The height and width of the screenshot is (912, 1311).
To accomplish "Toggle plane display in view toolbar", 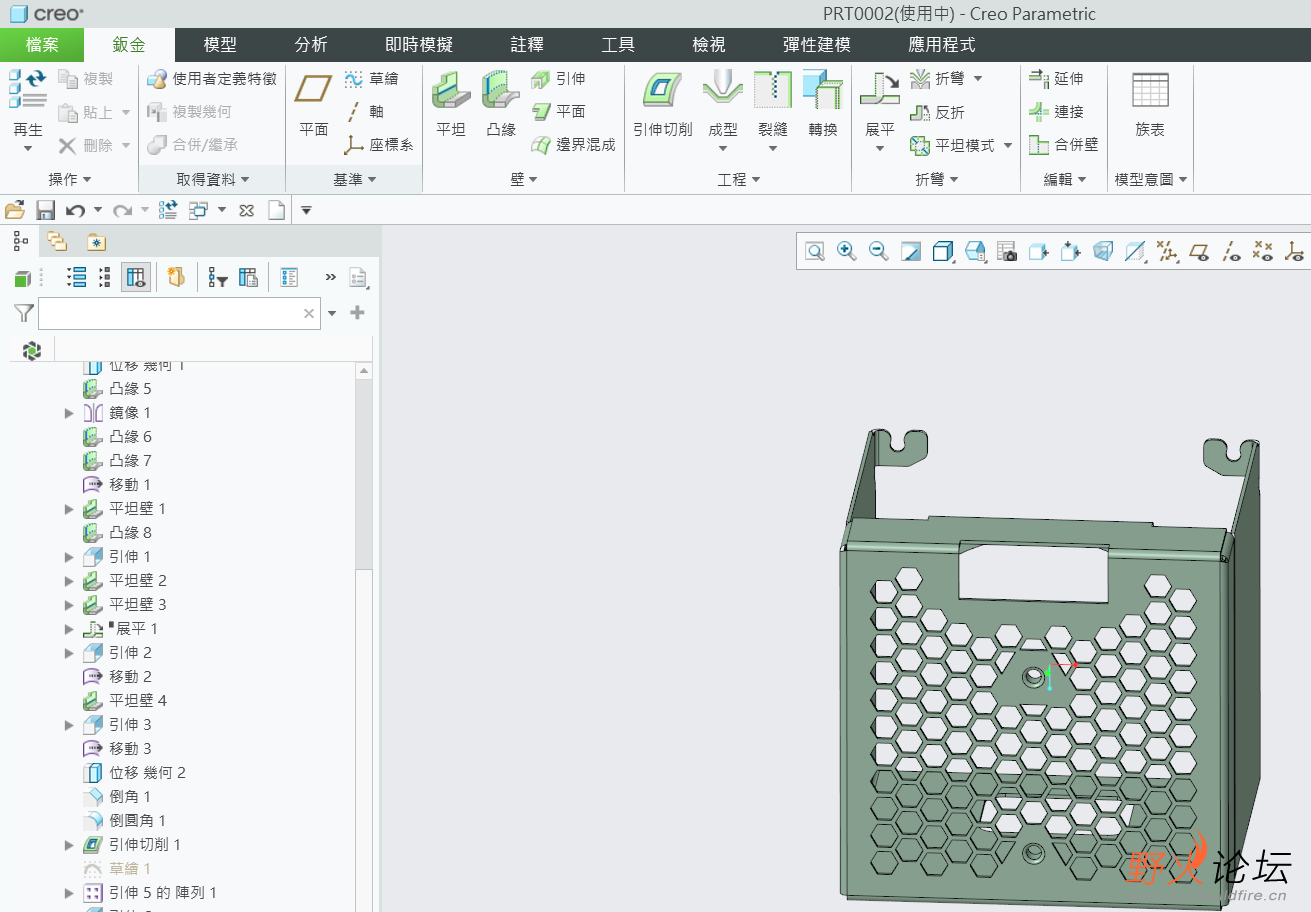I will (x=1199, y=252).
